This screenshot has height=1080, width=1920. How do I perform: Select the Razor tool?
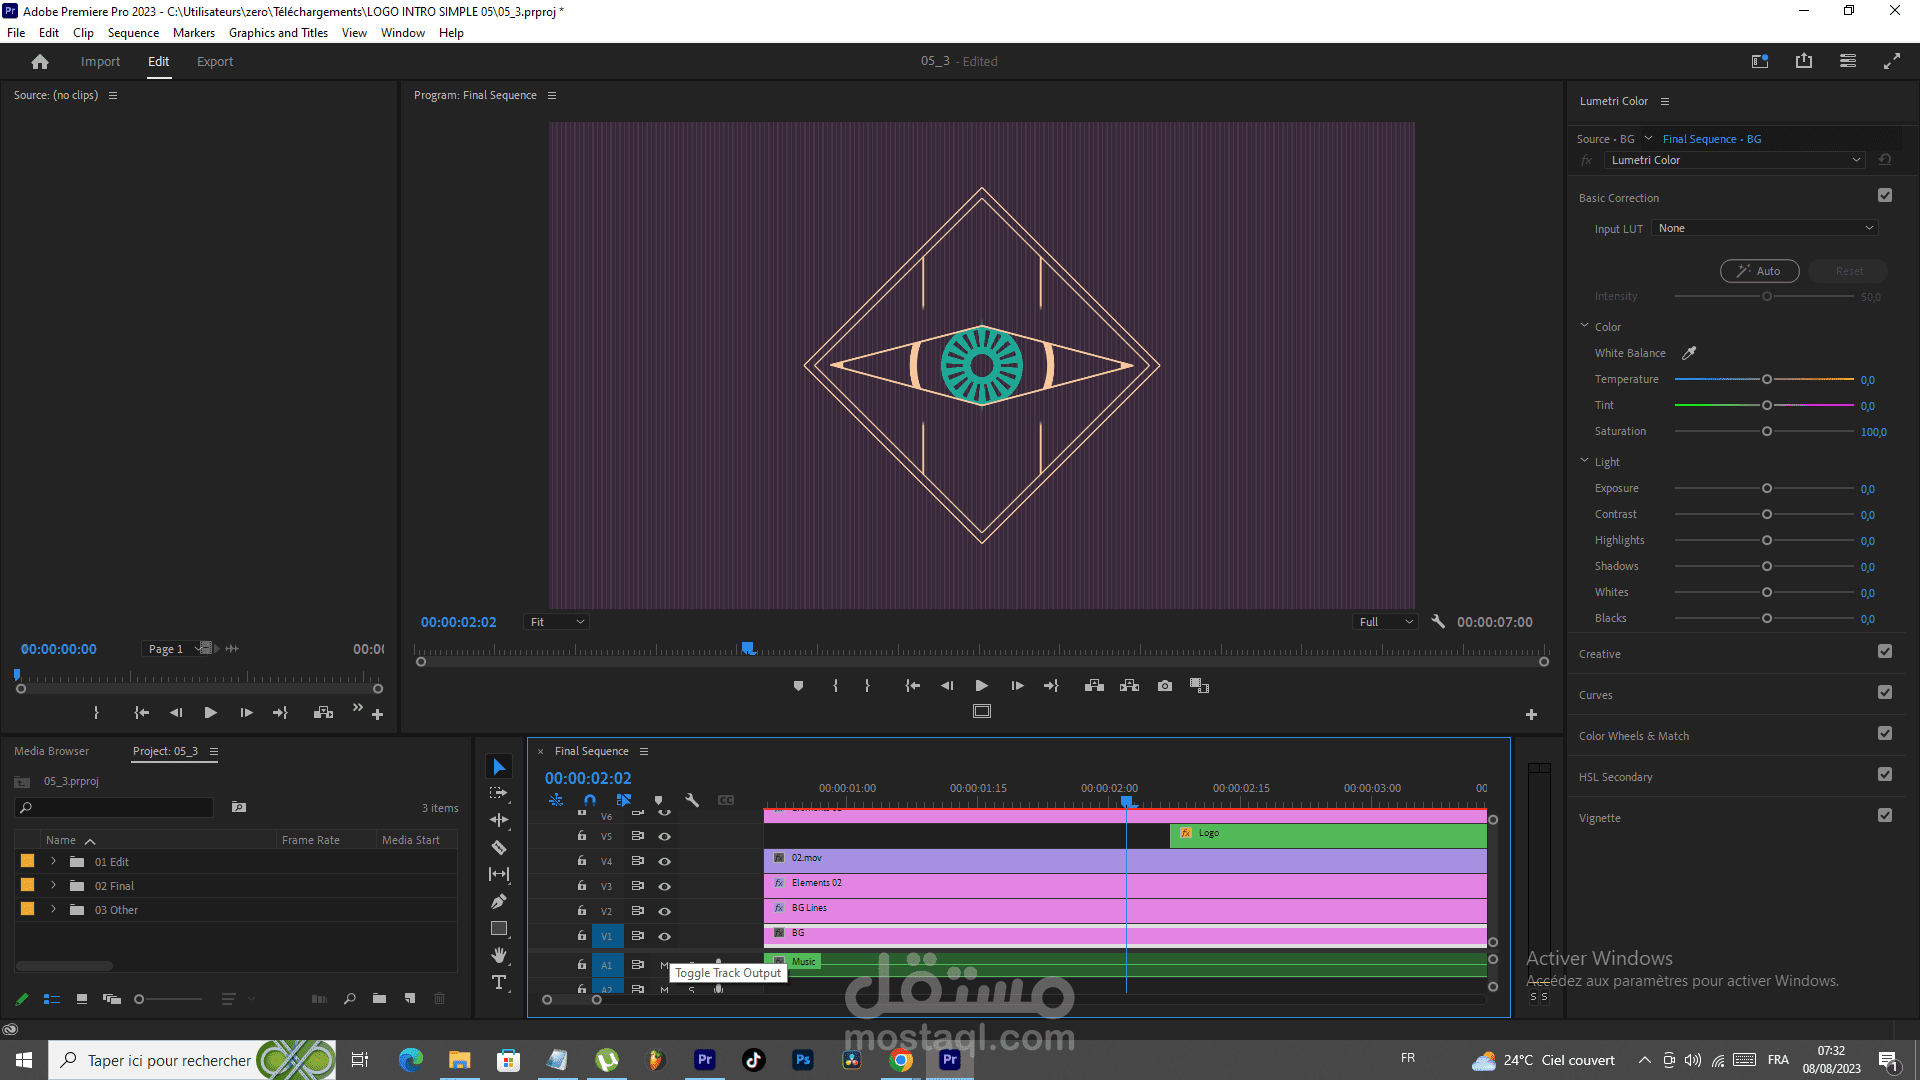499,848
